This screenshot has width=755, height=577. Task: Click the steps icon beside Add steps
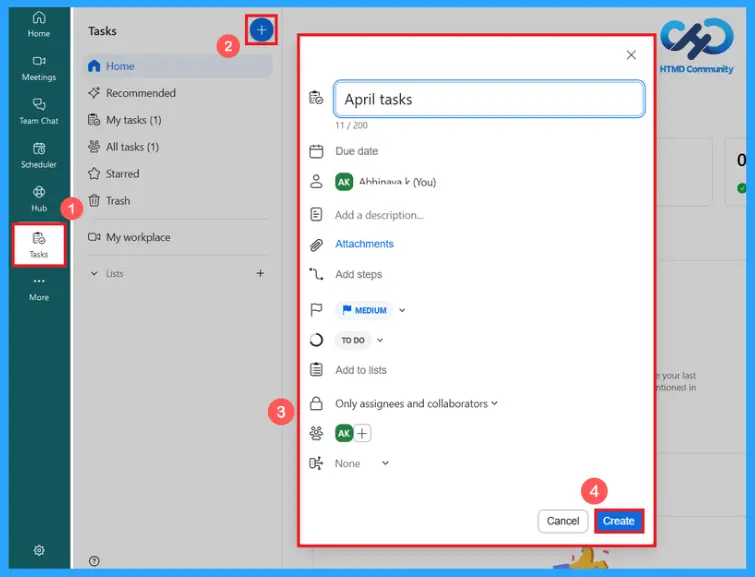tap(316, 274)
